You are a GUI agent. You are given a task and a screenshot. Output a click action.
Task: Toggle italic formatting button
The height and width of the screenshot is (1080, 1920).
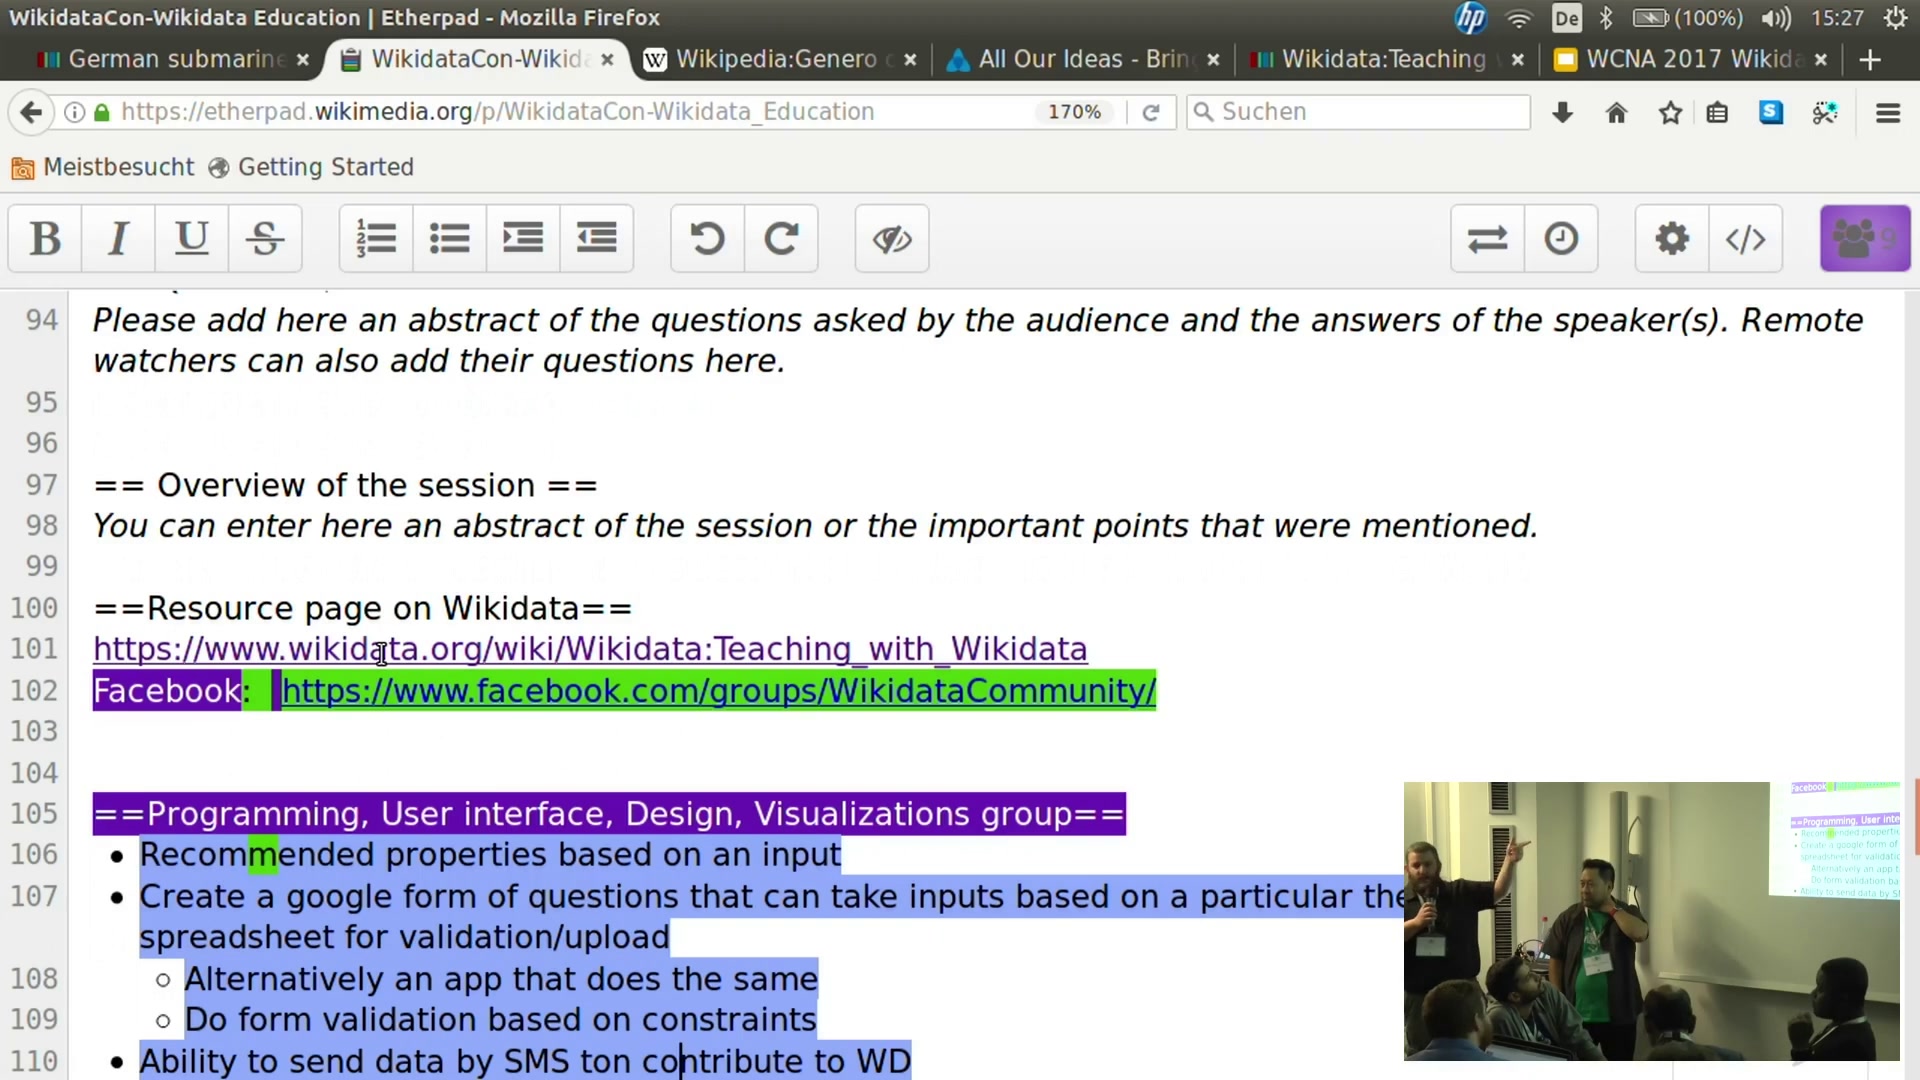(x=118, y=239)
